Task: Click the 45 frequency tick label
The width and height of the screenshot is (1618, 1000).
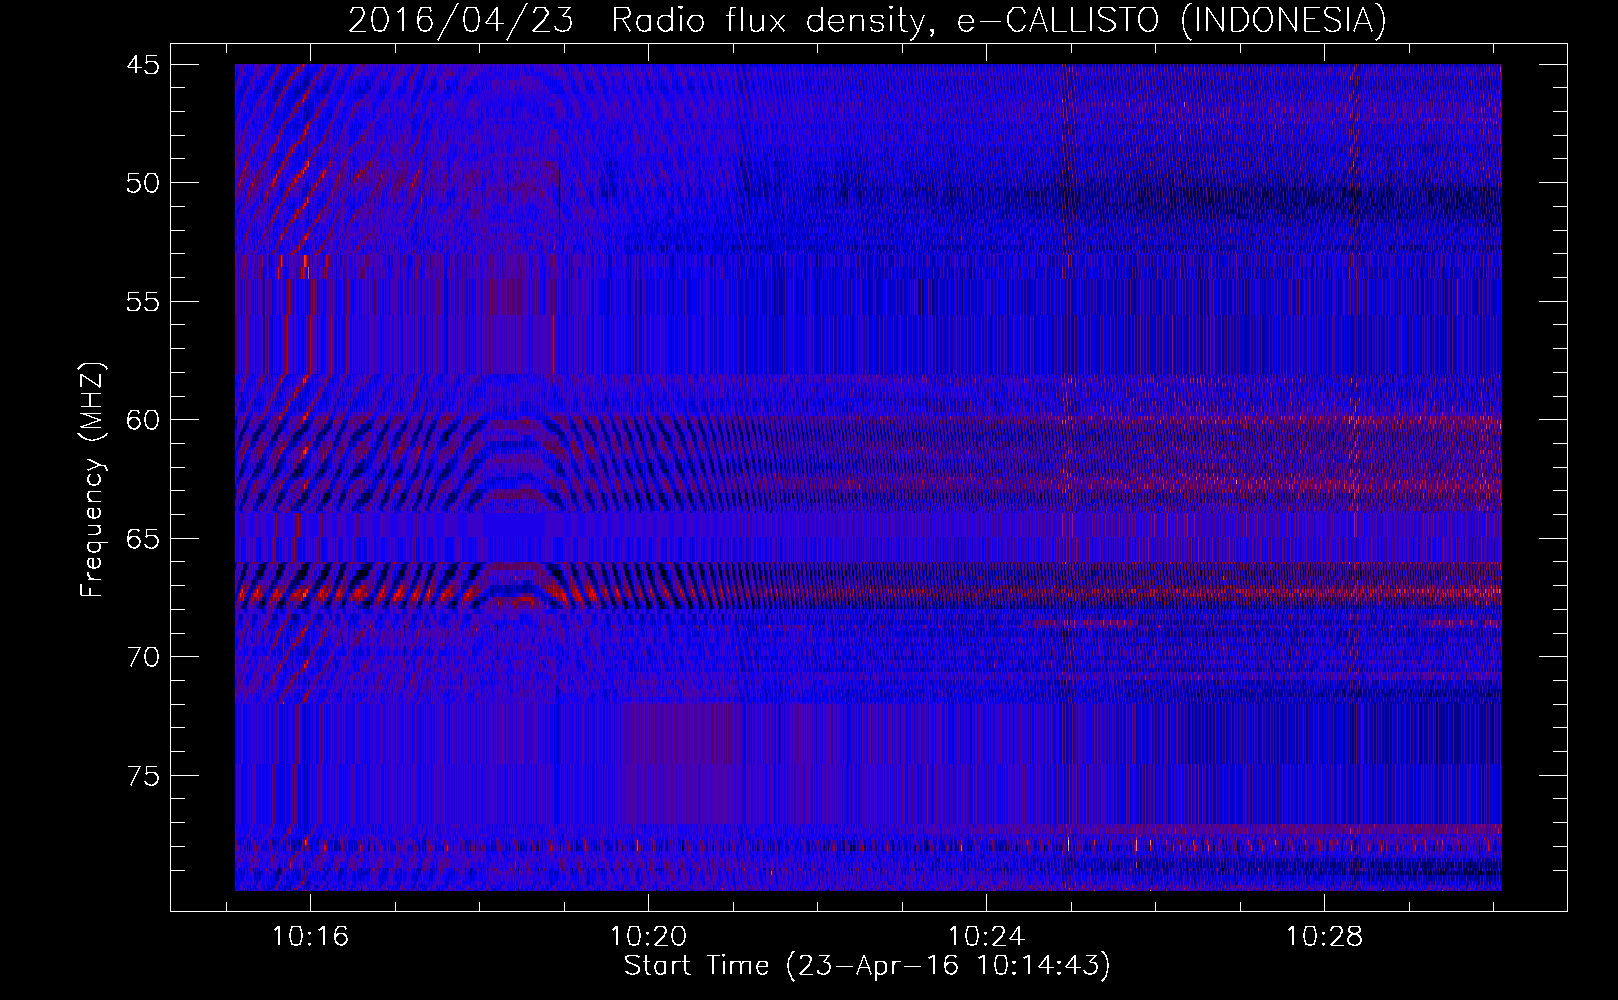Action: (x=142, y=65)
